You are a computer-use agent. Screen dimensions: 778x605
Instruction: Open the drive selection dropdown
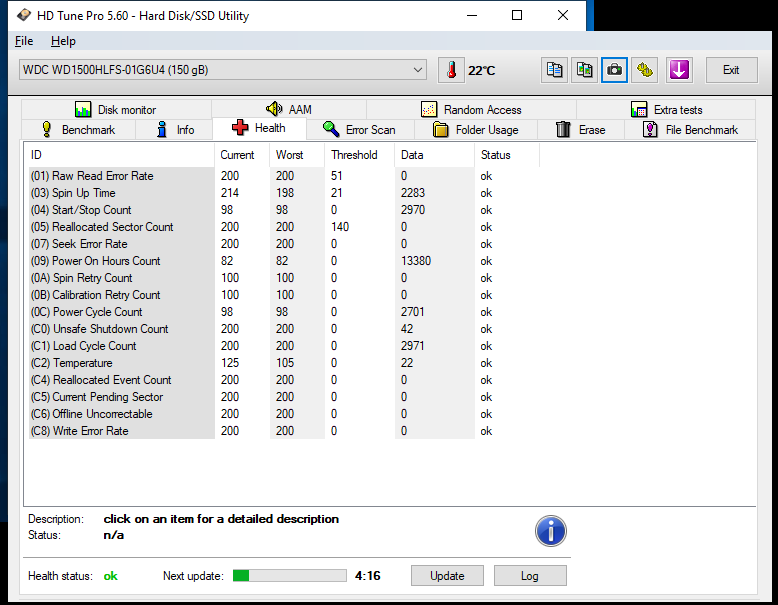tap(223, 70)
